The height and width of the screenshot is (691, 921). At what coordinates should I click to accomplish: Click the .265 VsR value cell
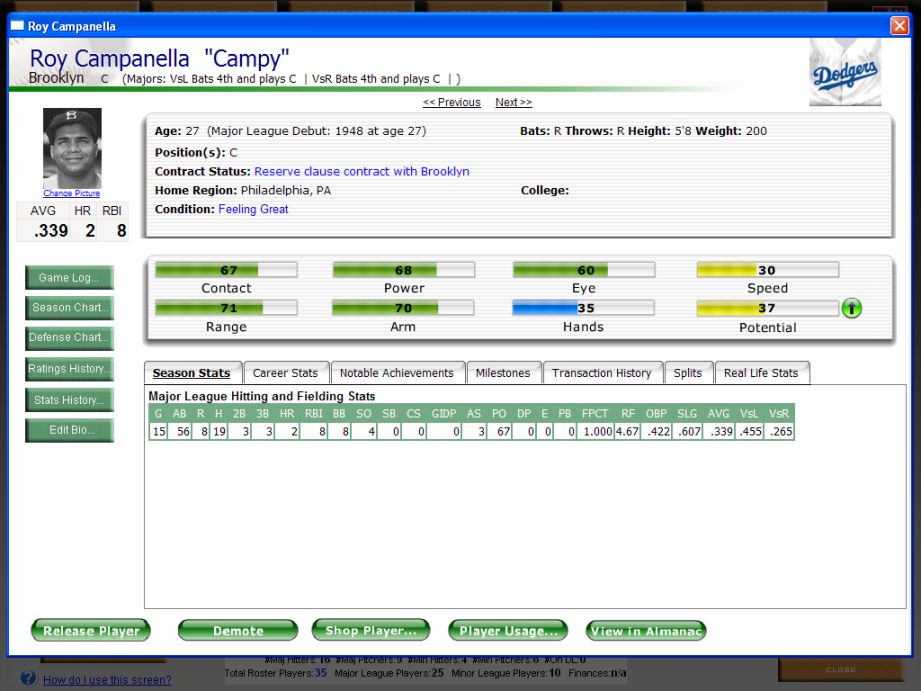[780, 431]
